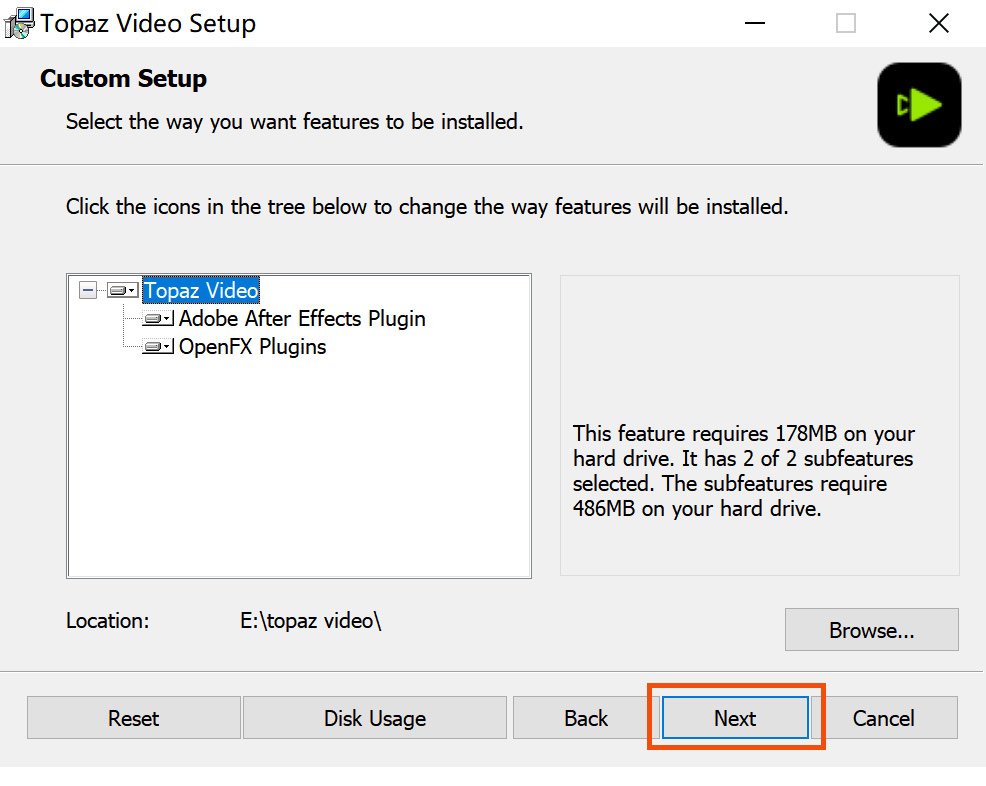Image resolution: width=986 pixels, height=786 pixels.
Task: Close the Topaz Video Setup window
Action: [938, 23]
